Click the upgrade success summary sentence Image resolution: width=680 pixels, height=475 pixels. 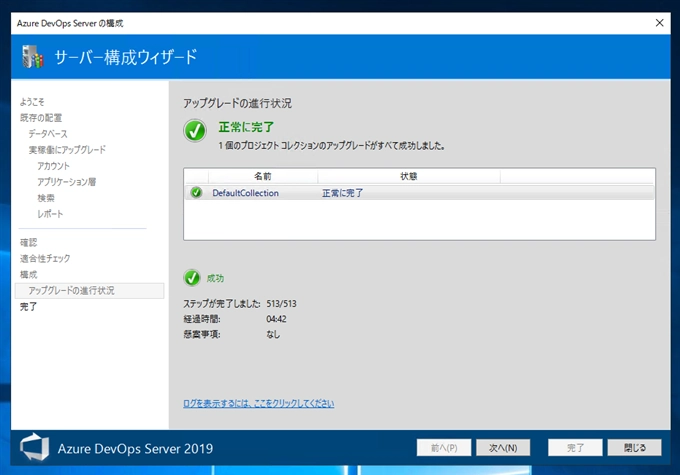[x=332, y=146]
